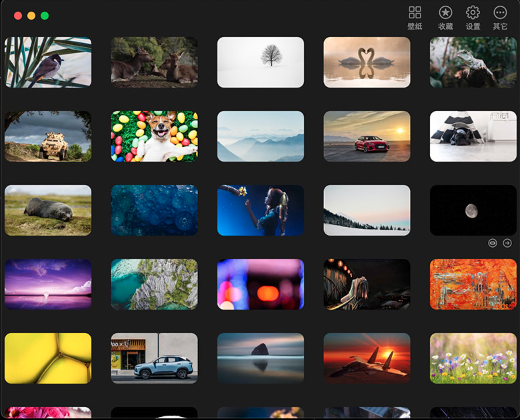Choose the black dog in teepee wallpaper
The height and width of the screenshot is (420, 520).
point(473,136)
